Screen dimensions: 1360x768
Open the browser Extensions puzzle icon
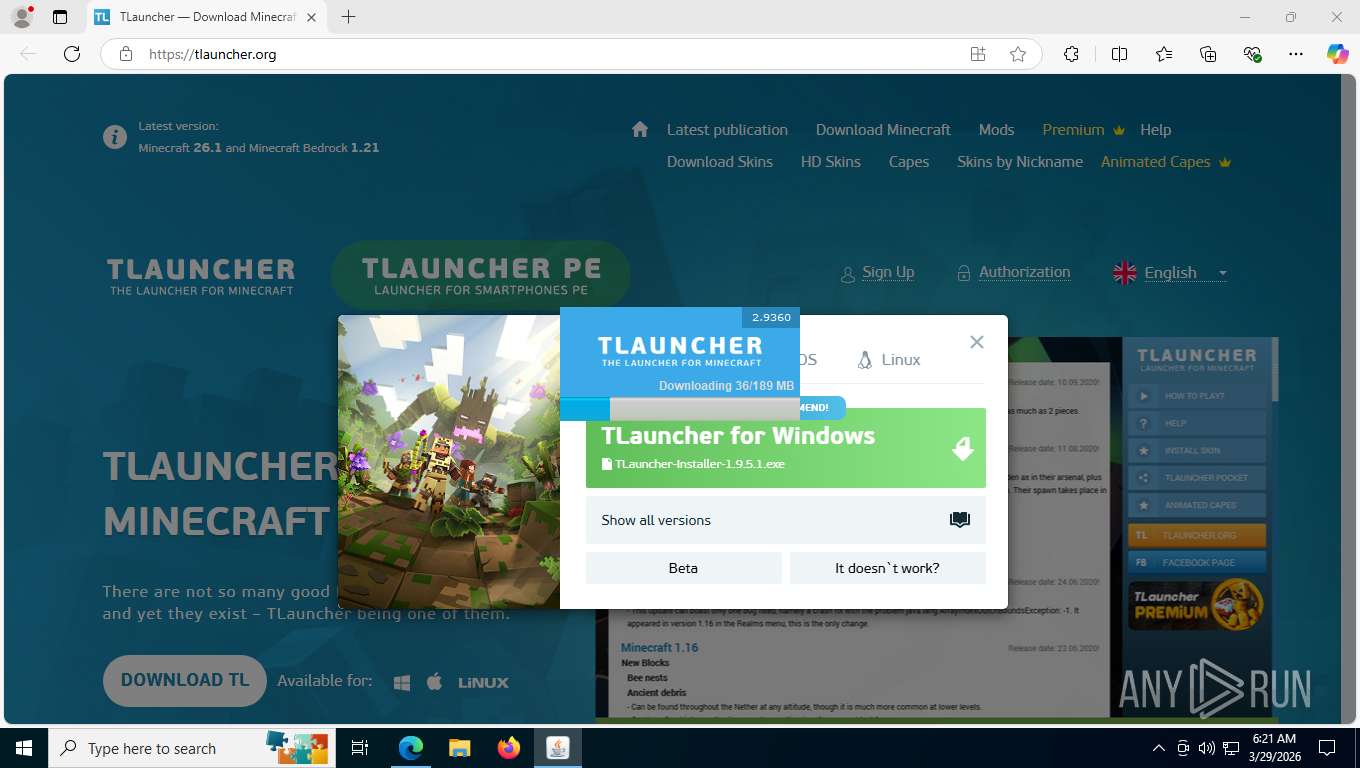coord(1071,54)
